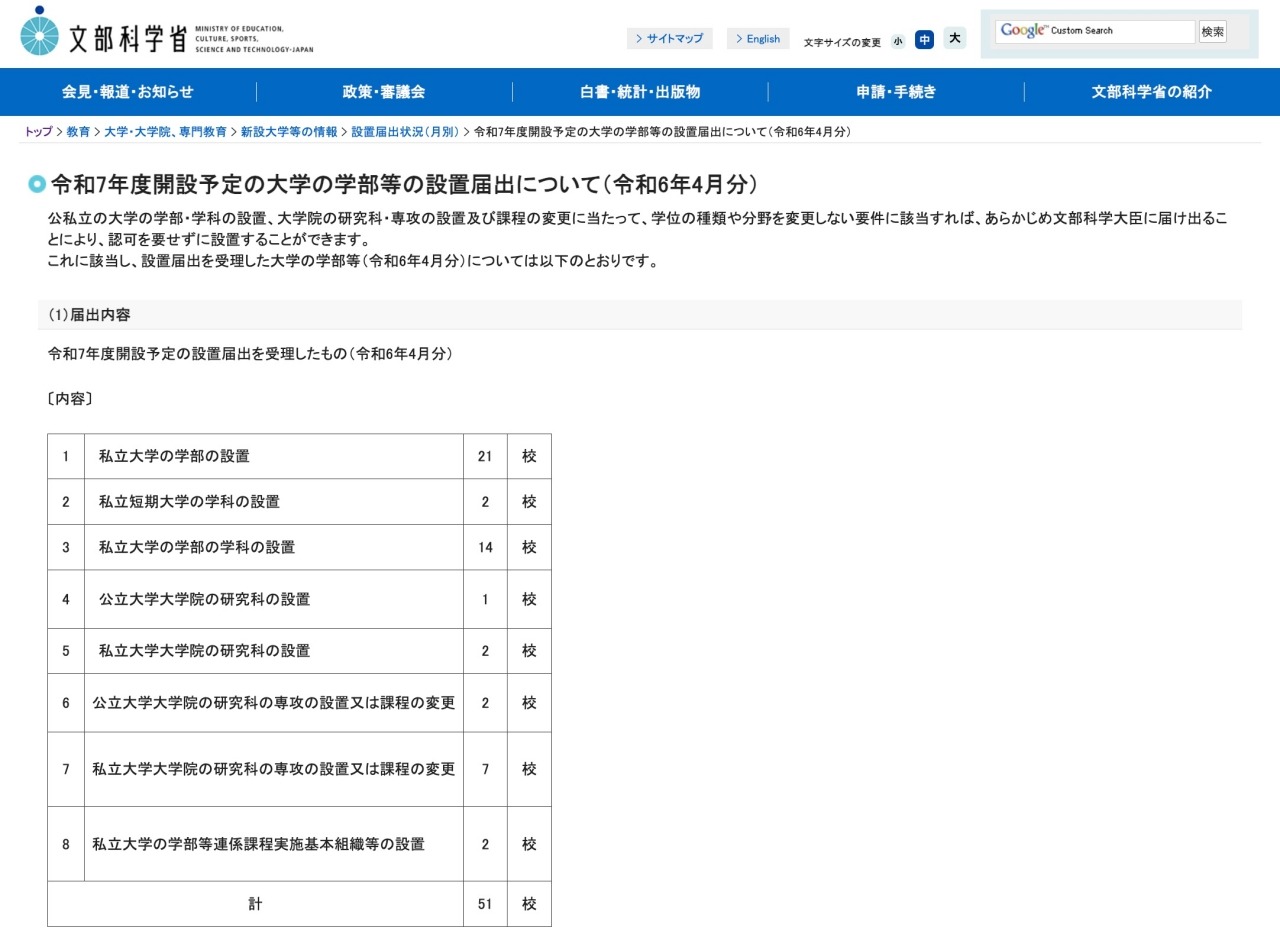Select table row 私立大学の学部の学科の設置
1280x950 pixels.
click(x=299, y=548)
